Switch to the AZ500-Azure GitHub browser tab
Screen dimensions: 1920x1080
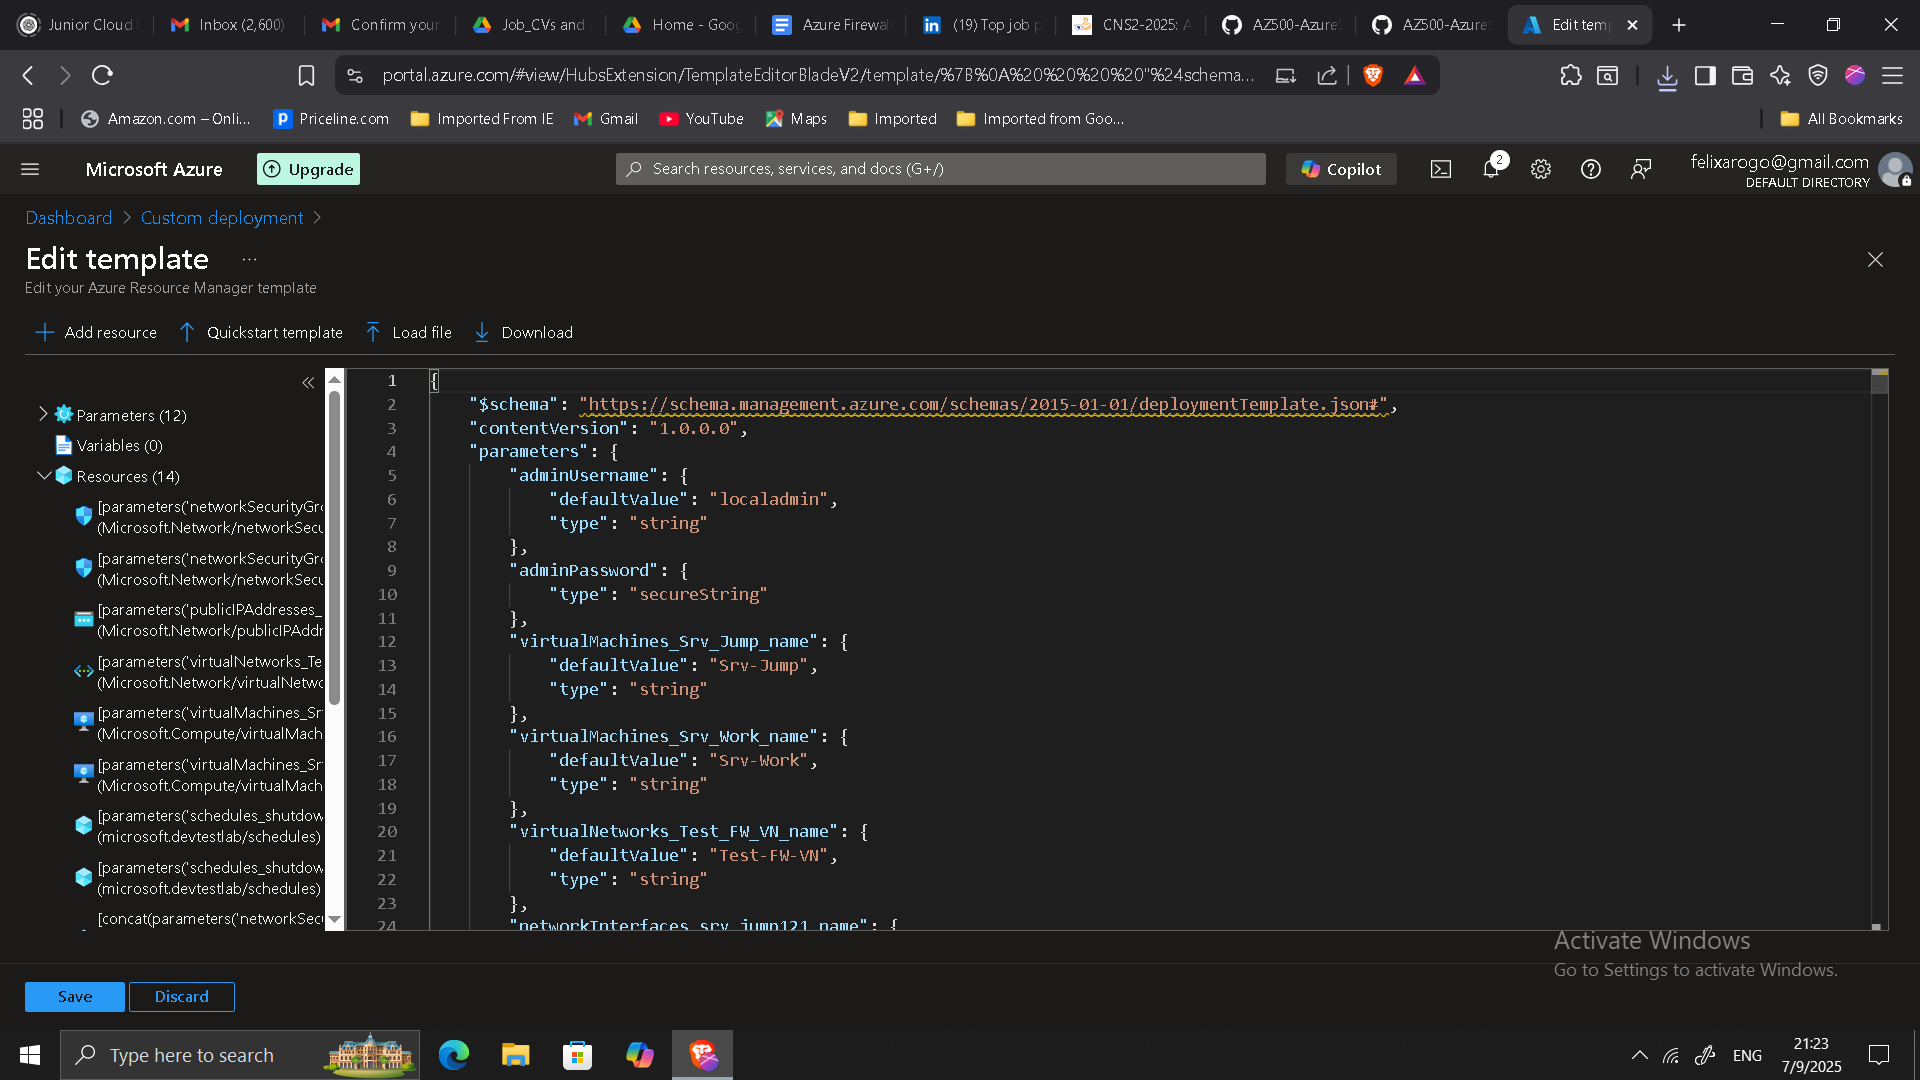coord(1283,25)
